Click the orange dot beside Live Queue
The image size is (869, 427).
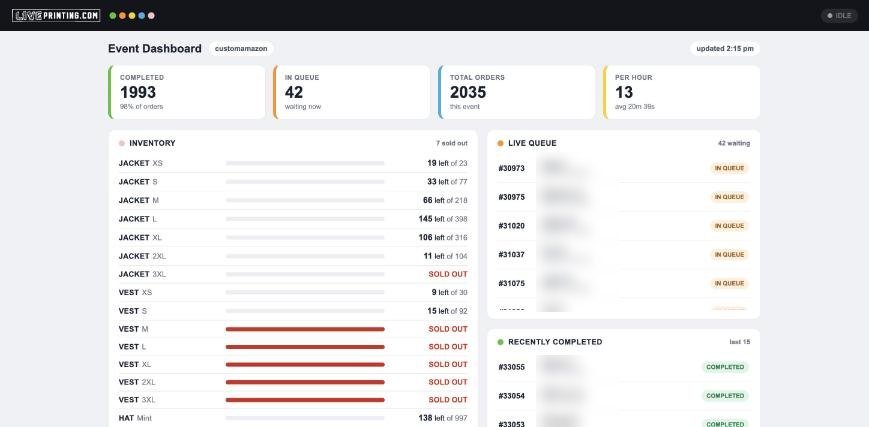point(500,143)
